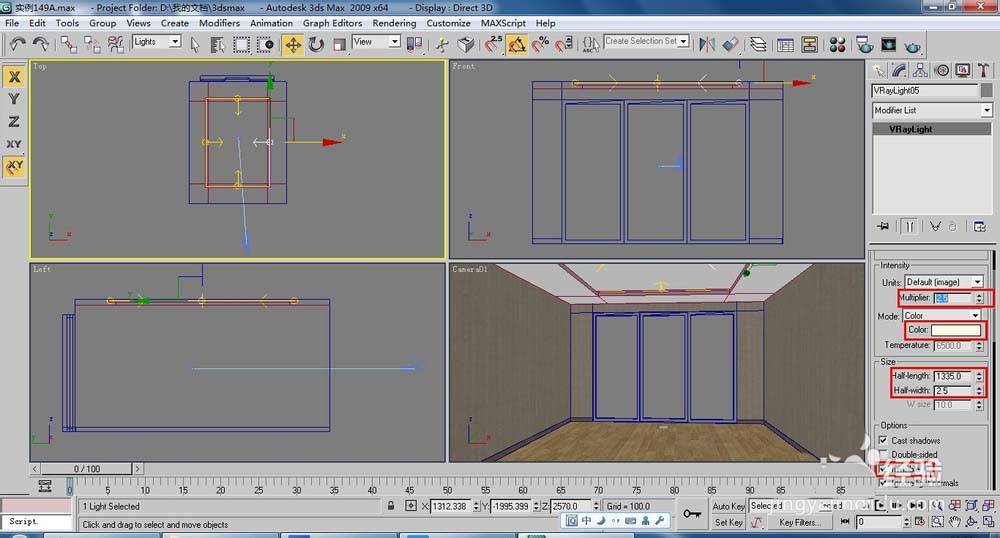Click the Align tool icon

coord(730,45)
